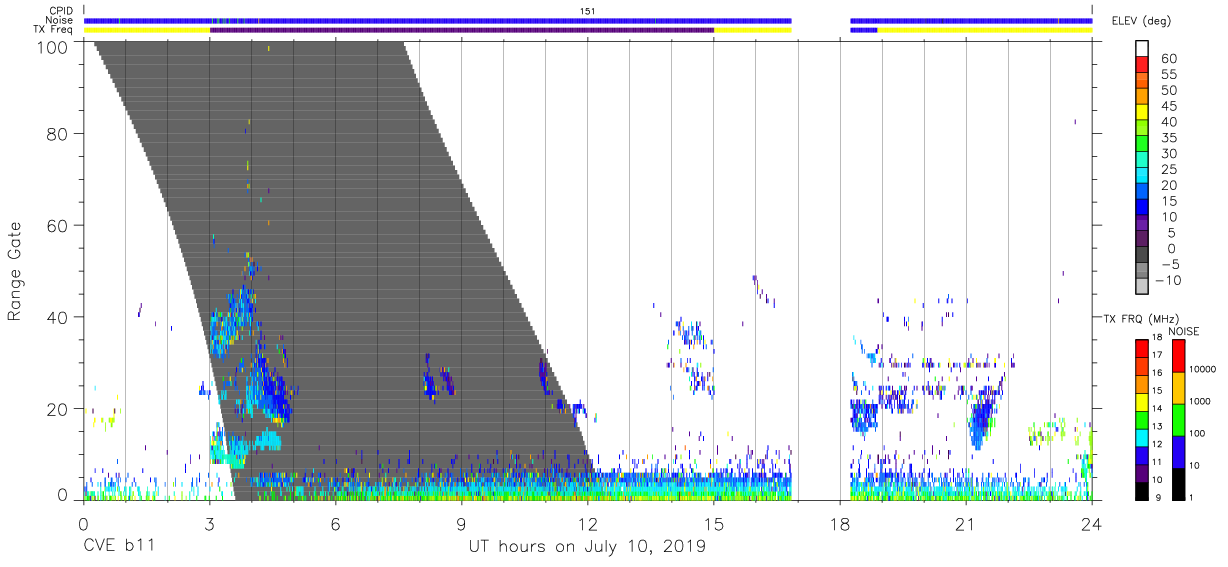The height and width of the screenshot is (567, 1228).
Task: Click the Noise bar segment after the 18 UT gap
Action: pyautogui.click(x=971, y=20)
